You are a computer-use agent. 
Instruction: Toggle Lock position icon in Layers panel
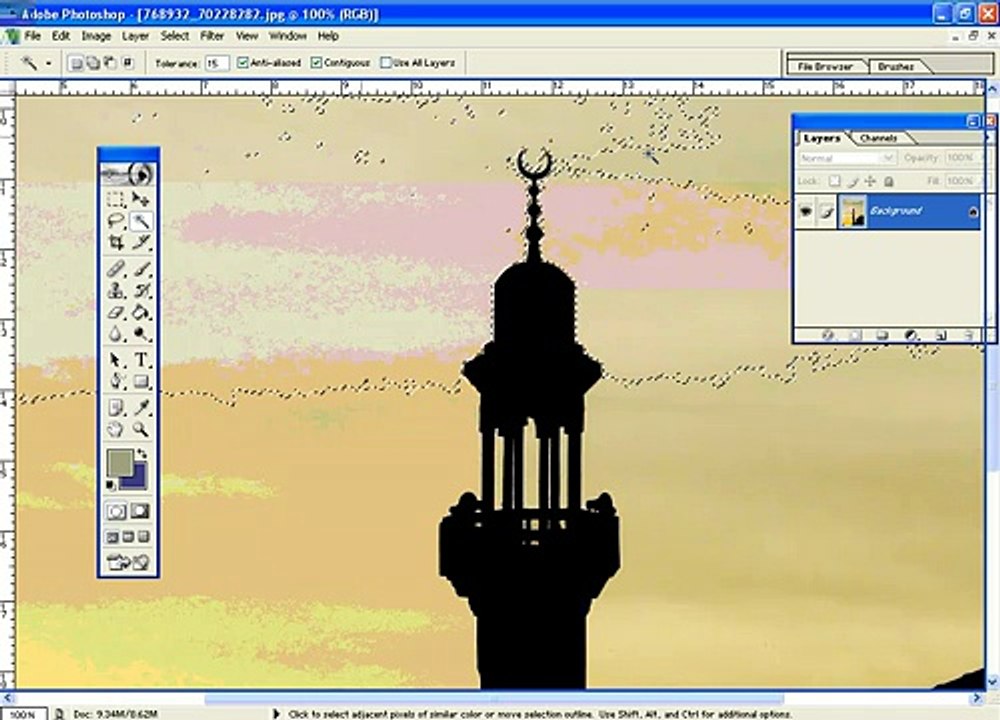pos(871,182)
